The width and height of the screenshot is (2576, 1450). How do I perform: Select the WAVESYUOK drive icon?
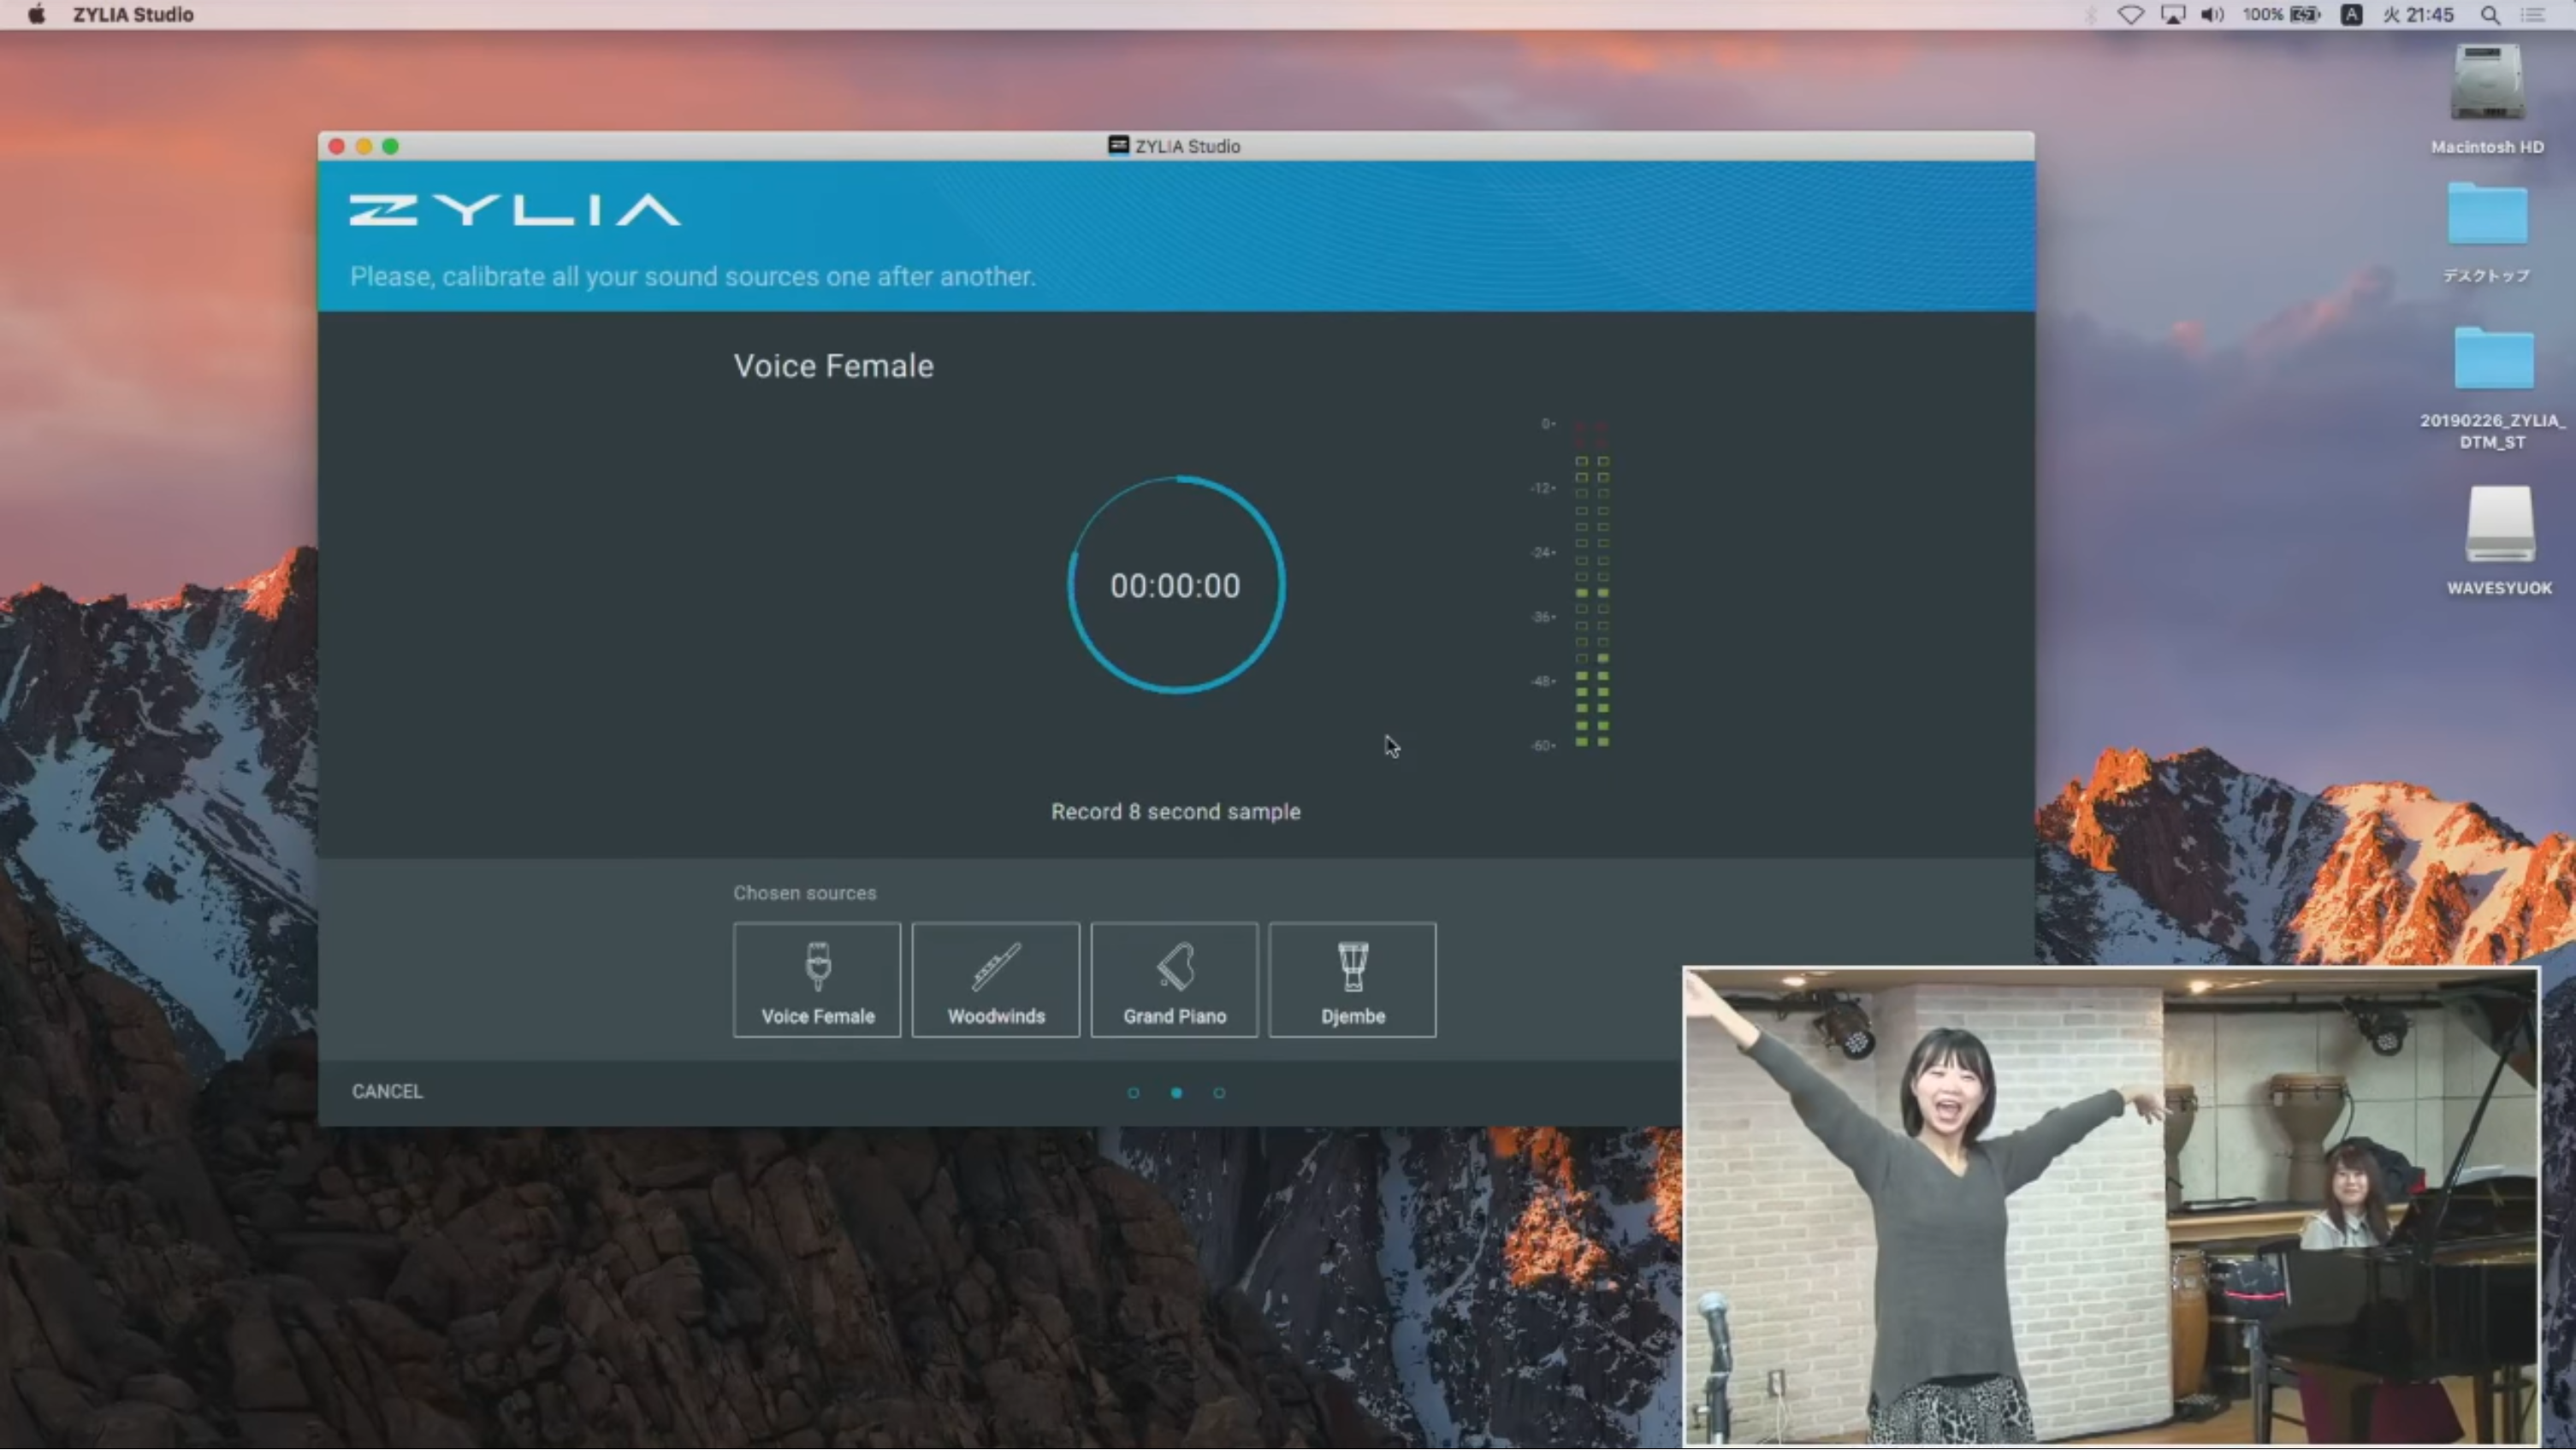(2499, 541)
